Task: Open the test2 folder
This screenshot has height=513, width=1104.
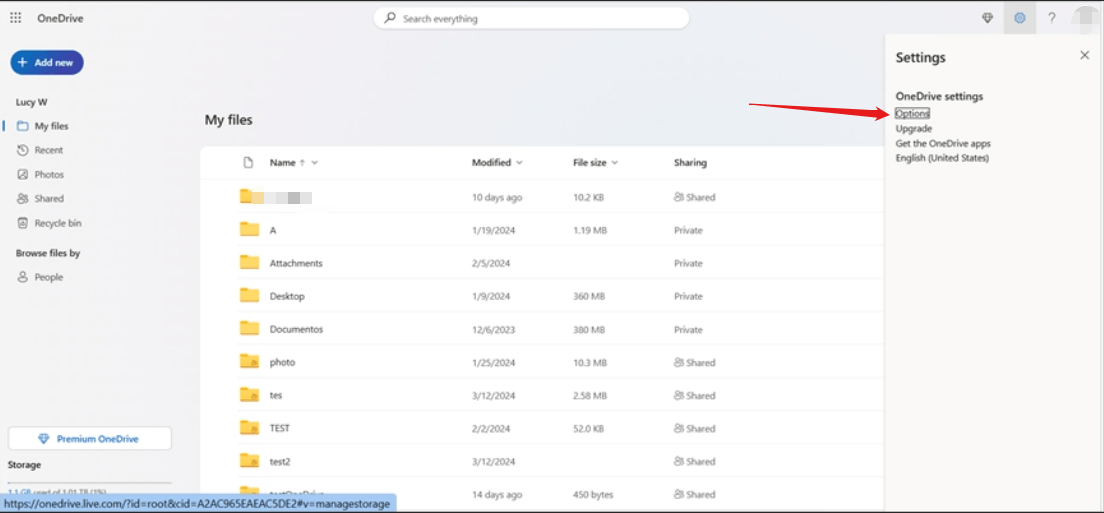Action: coord(280,462)
